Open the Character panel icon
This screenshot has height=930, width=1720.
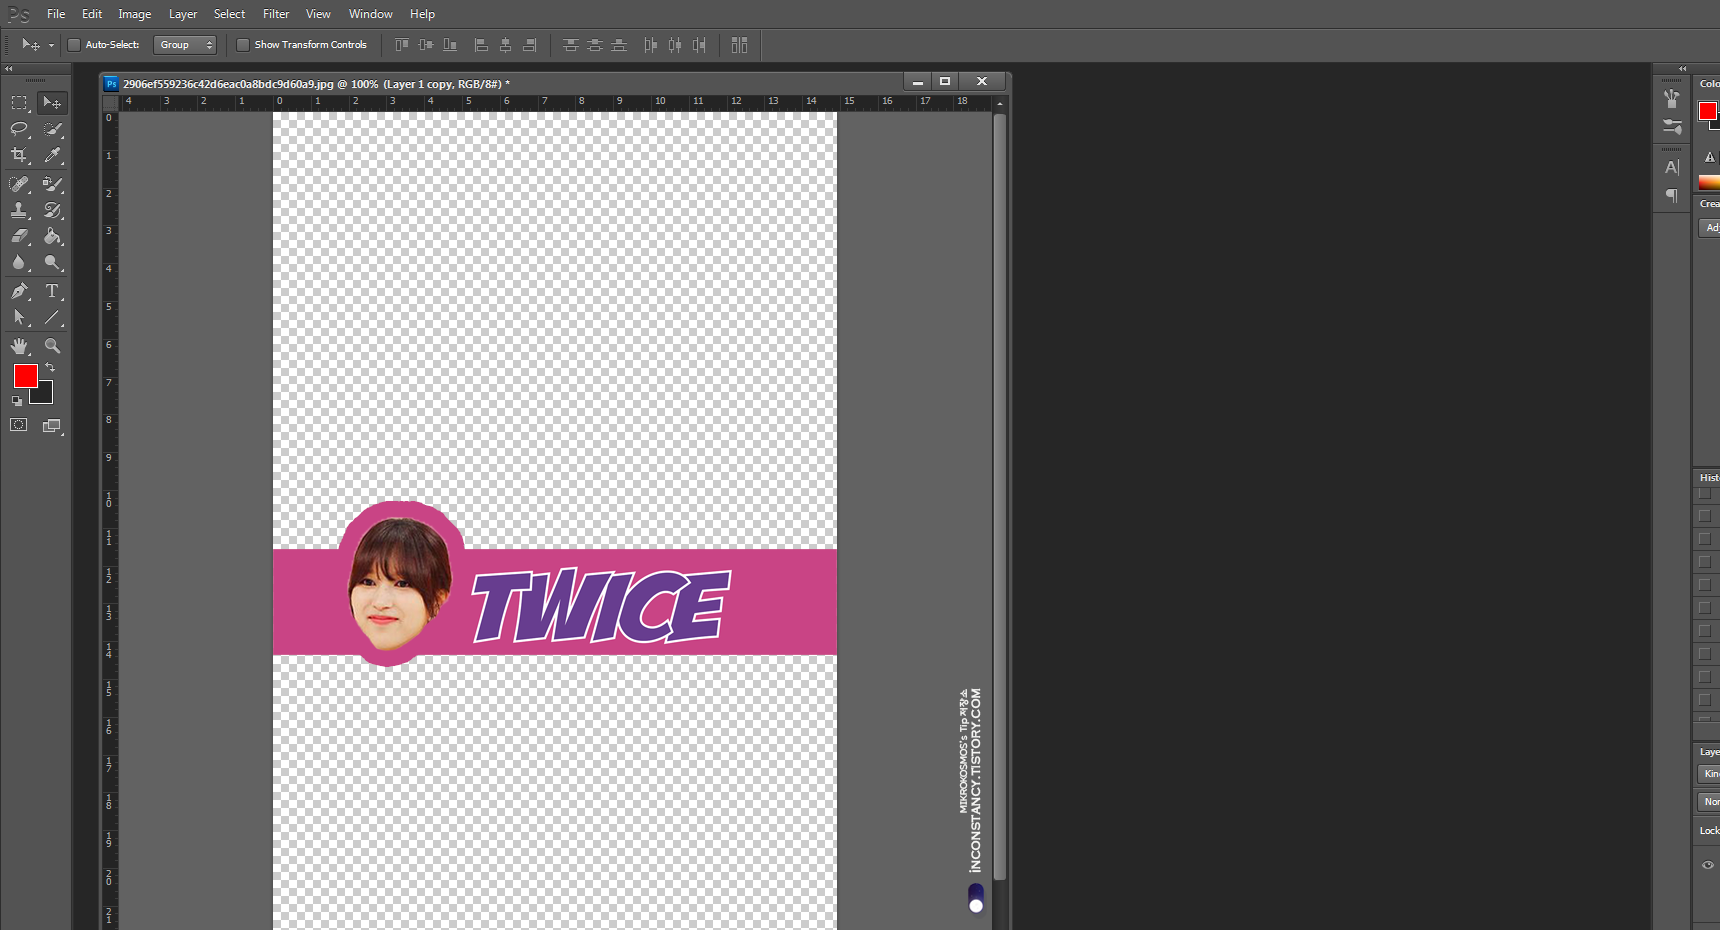[x=1672, y=168]
